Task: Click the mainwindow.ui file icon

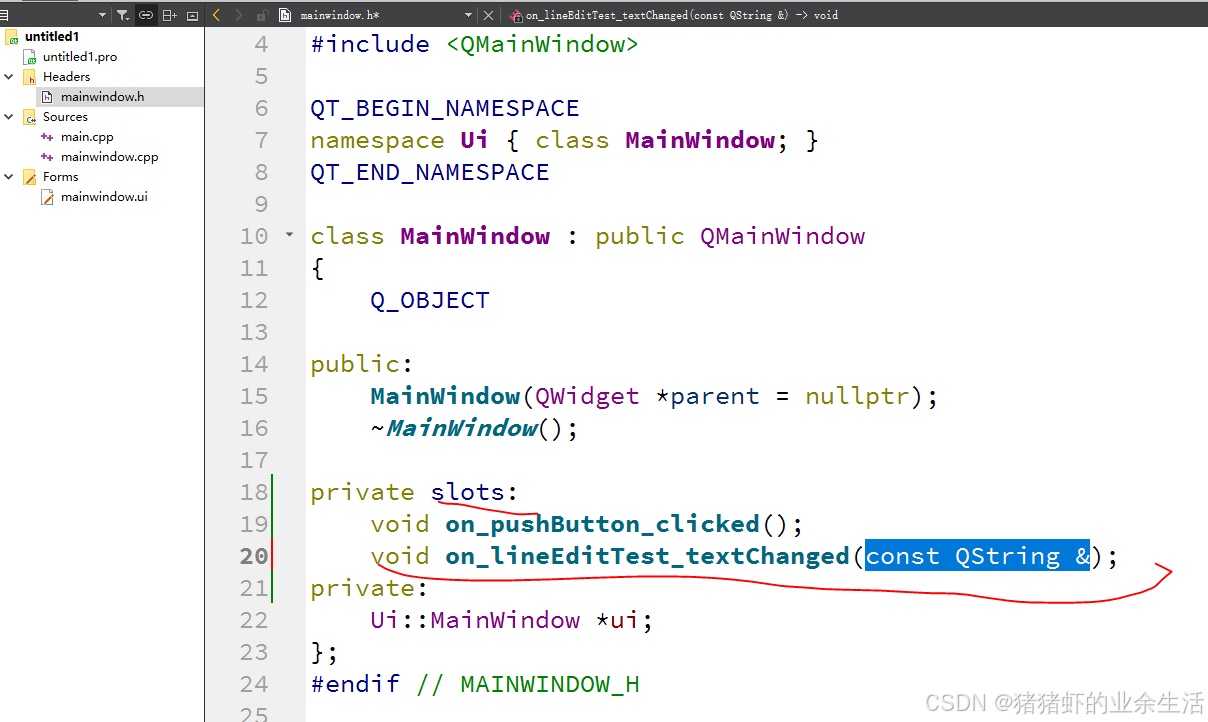Action: coord(47,197)
